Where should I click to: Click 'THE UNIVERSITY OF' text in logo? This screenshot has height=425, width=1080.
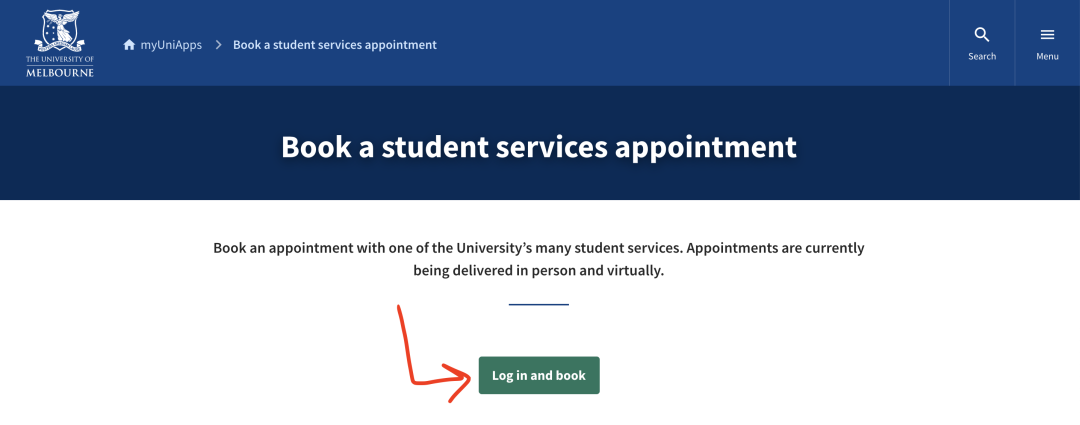[60, 60]
